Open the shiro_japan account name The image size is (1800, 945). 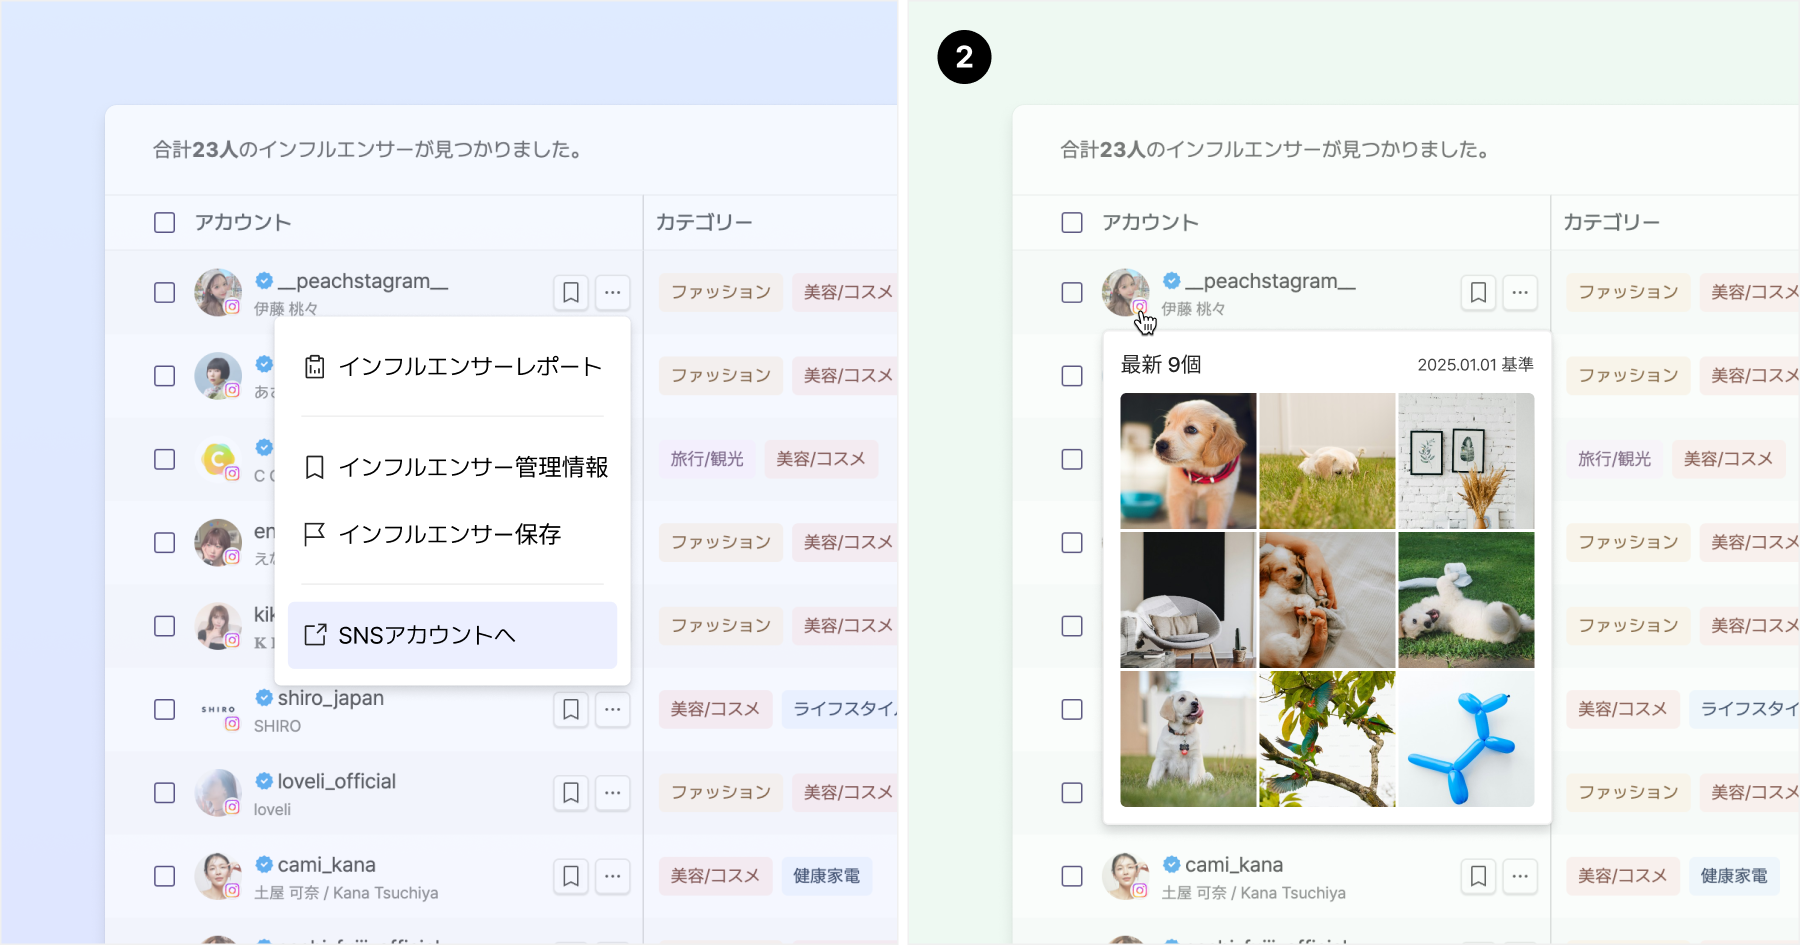point(330,698)
